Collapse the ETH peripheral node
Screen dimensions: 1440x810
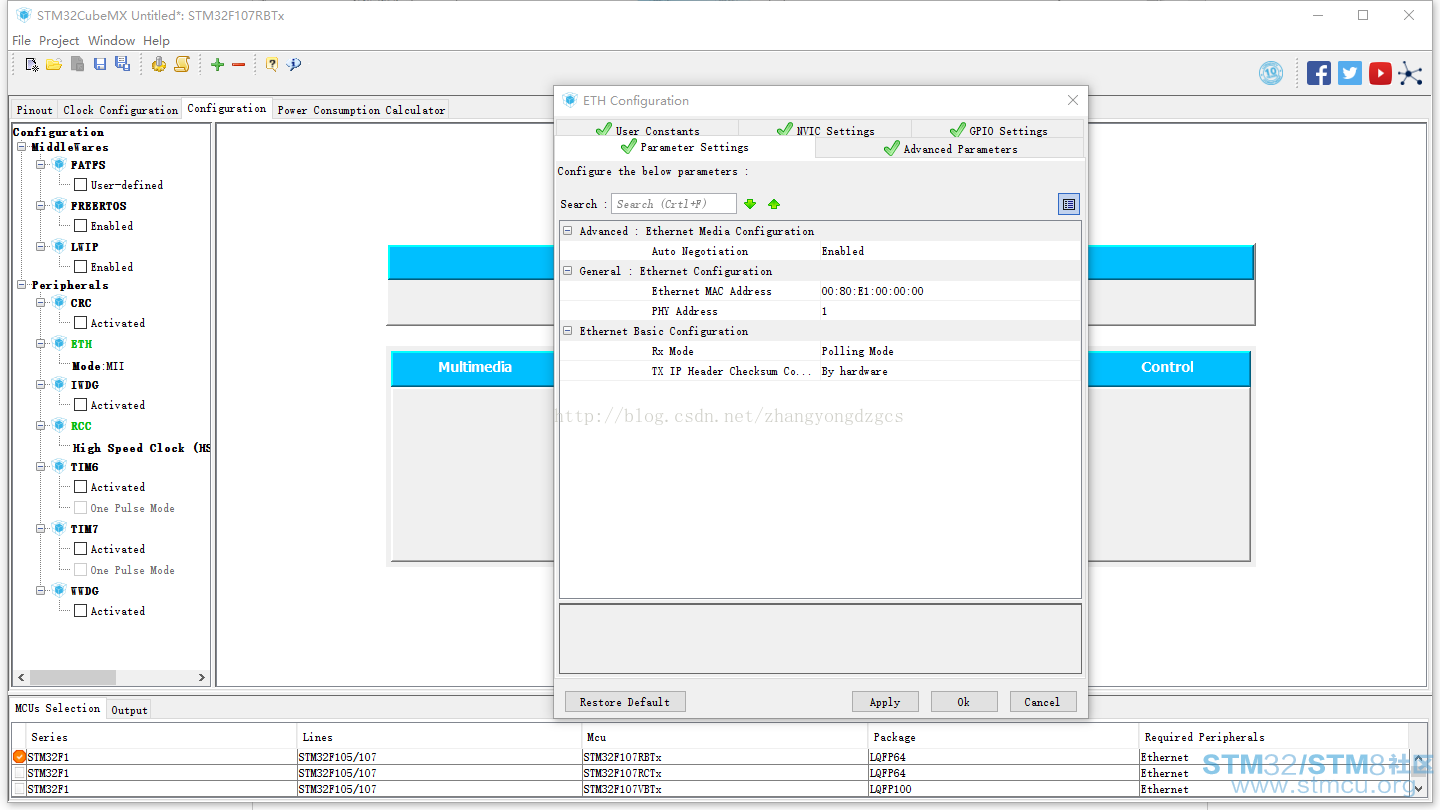[x=41, y=343]
